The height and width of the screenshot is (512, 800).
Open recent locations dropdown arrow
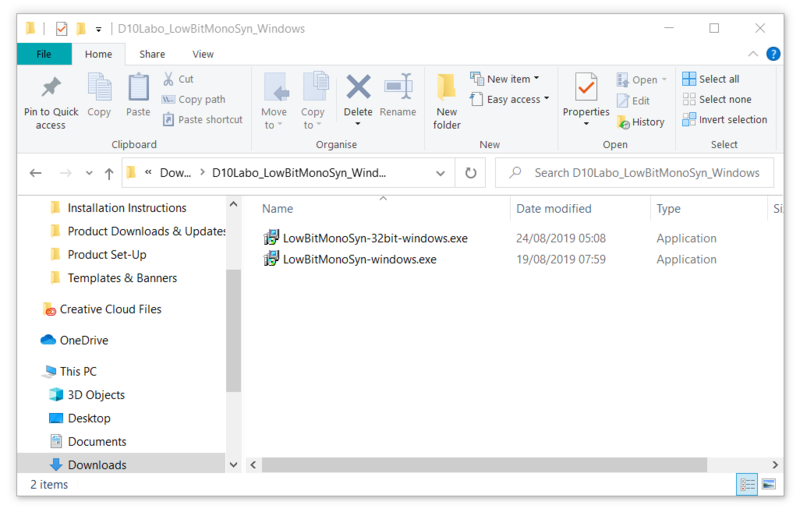point(89,173)
